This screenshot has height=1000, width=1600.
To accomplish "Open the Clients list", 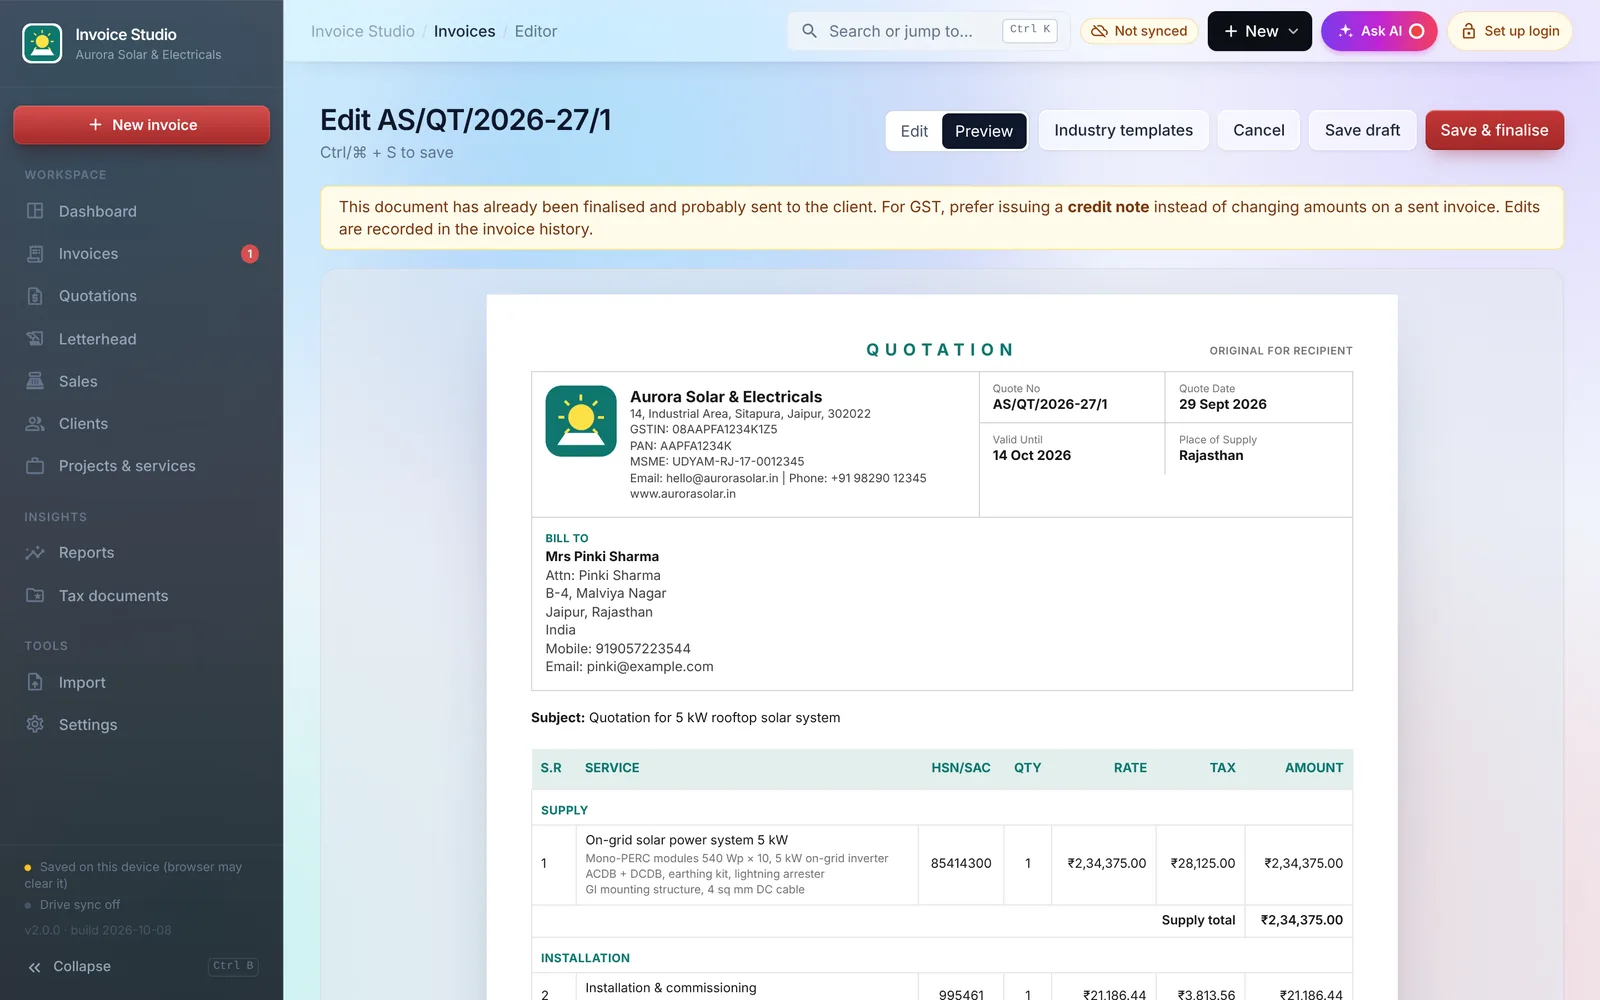I will pos(141,424).
